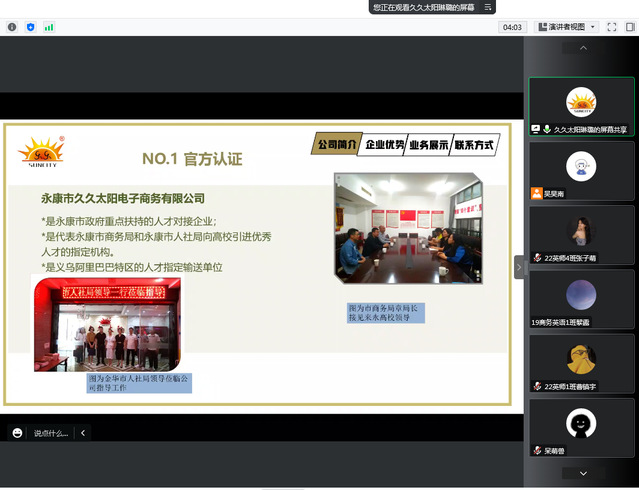Viewport: 639px width, 490px height.
Task: Click the 久久太阳 screen share tile
Action: point(582,106)
